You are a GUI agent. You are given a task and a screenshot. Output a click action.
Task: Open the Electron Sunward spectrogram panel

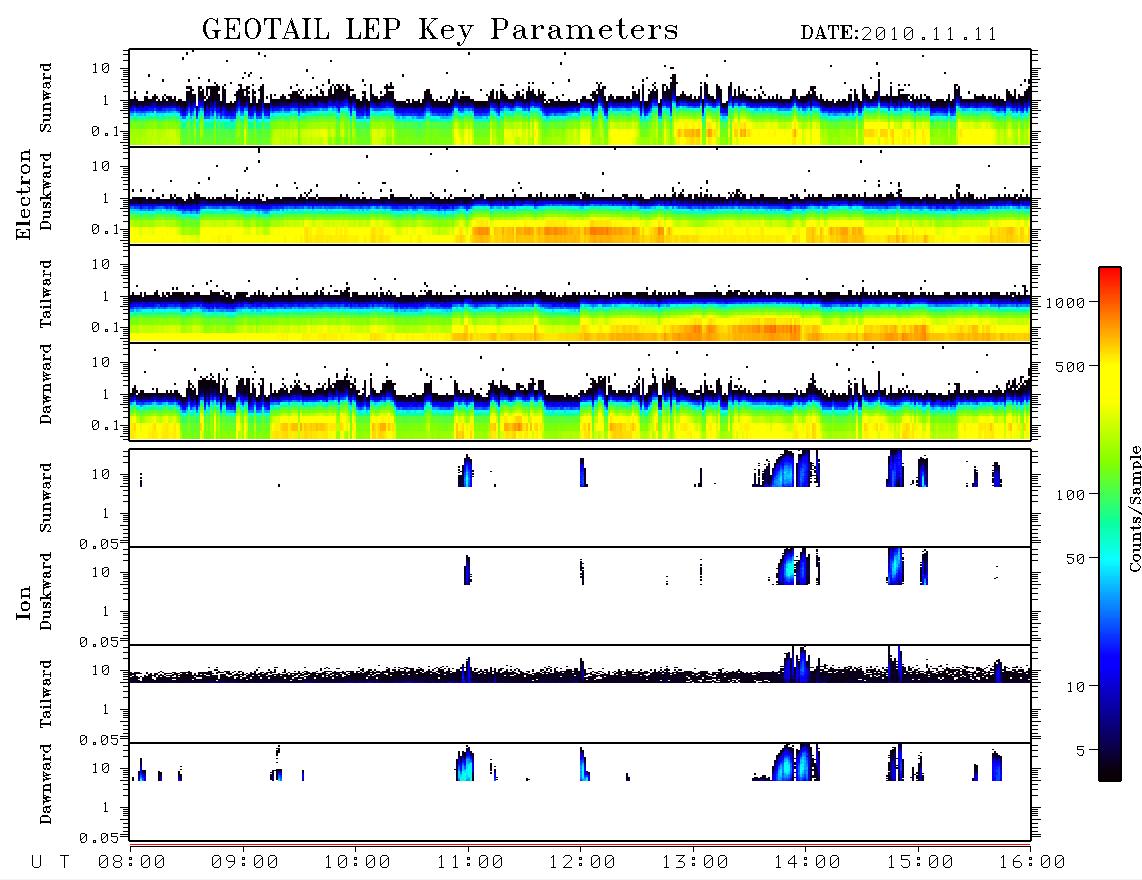point(580,98)
